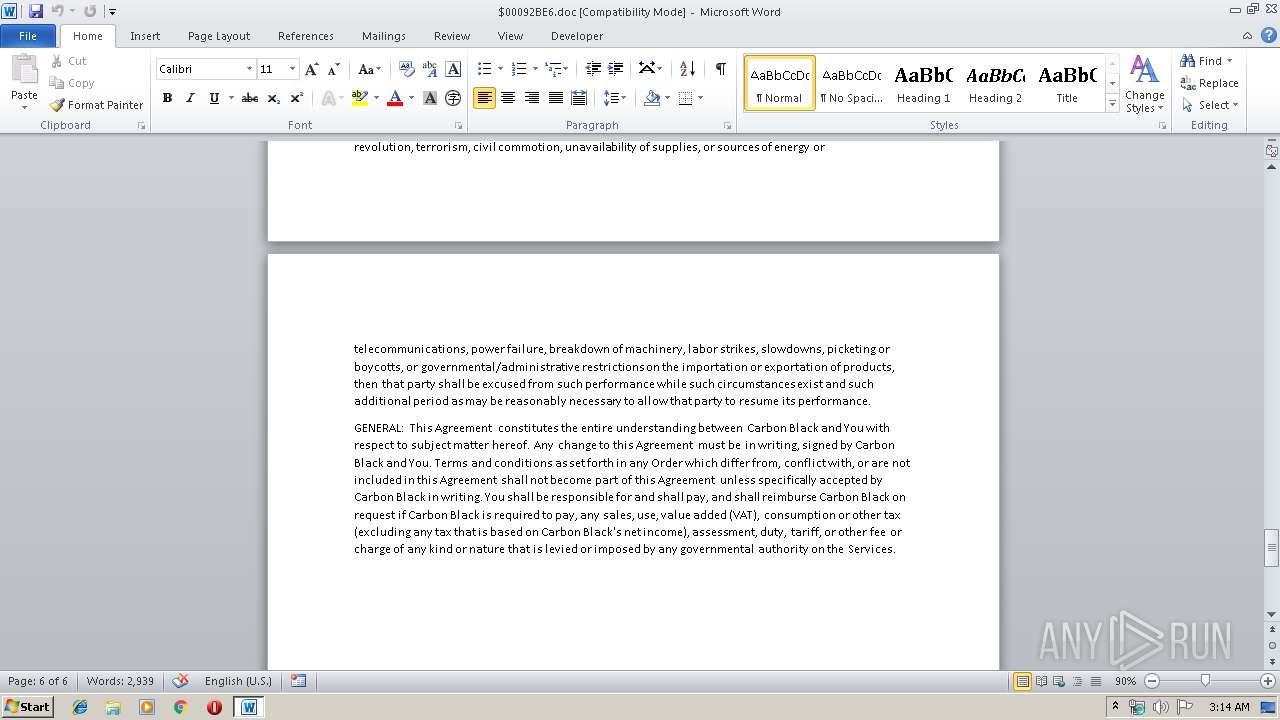Open the File tab
Screen dimensions: 1280x720
pyautogui.click(x=28, y=36)
